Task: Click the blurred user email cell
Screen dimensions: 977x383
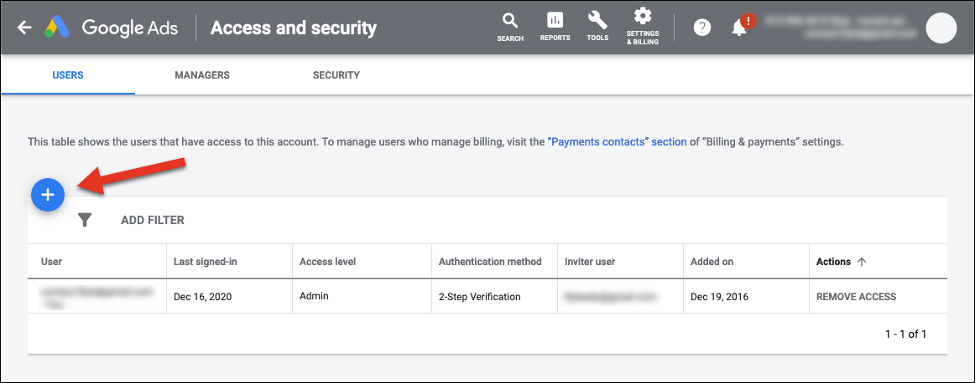Action: [x=97, y=296]
